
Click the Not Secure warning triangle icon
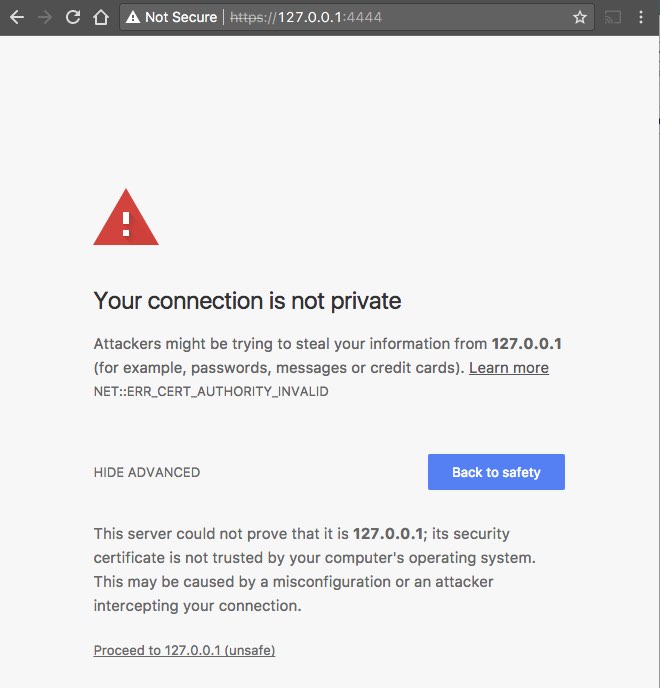(133, 17)
